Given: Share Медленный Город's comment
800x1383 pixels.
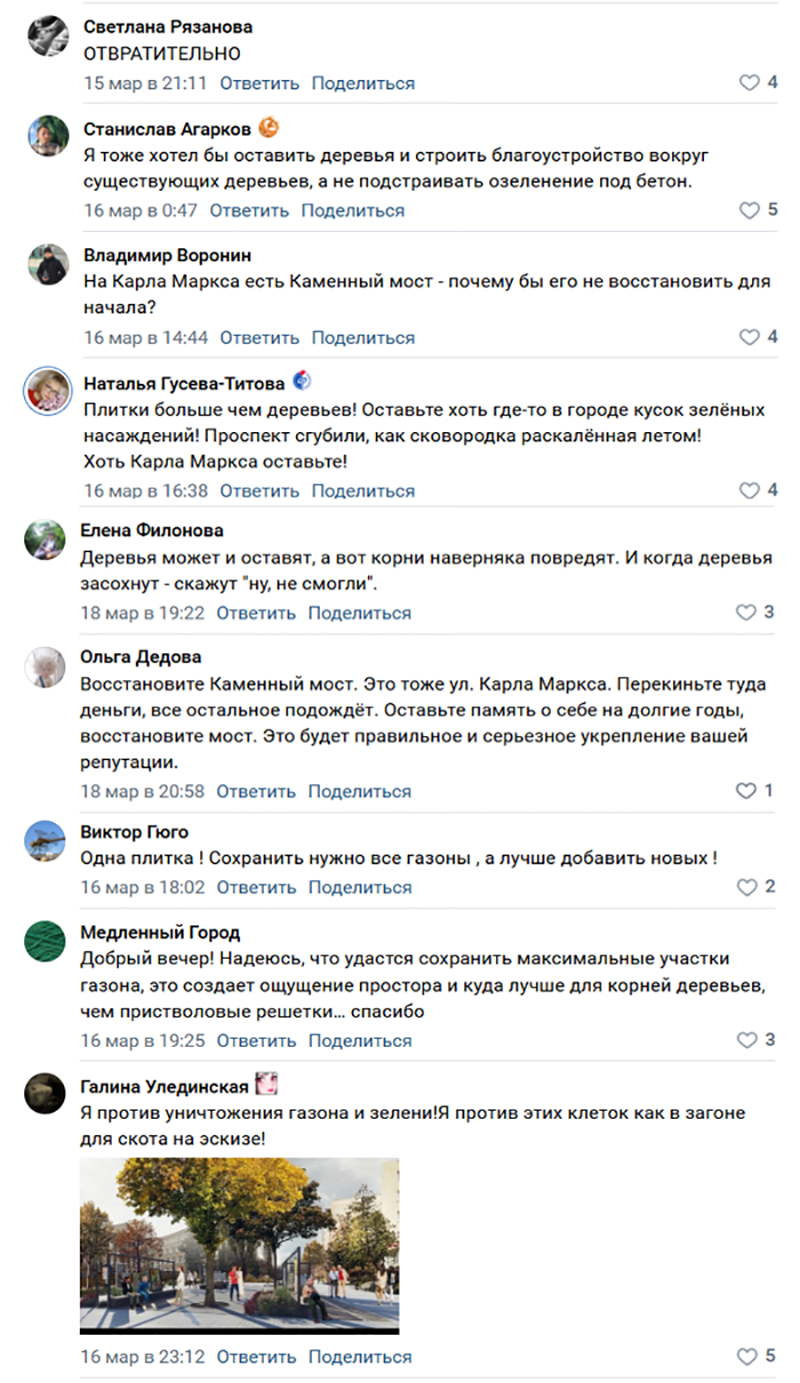Looking at the screenshot, I should (360, 1040).
